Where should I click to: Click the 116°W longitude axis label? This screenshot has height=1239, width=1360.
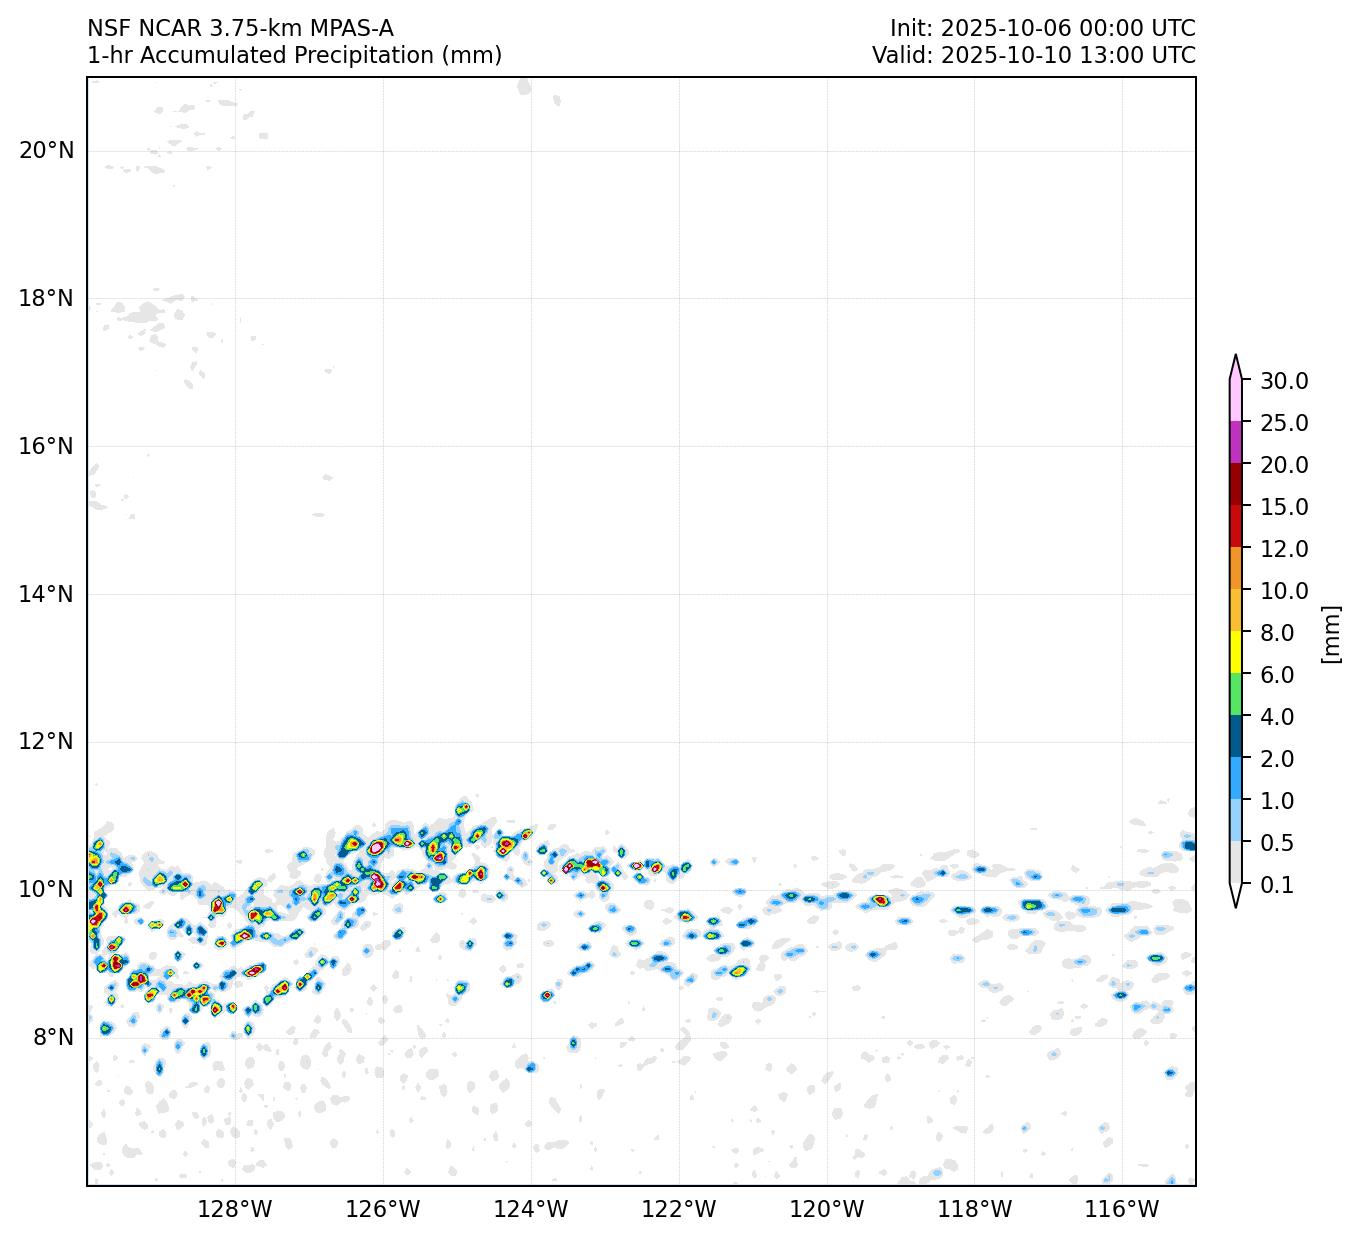(x=1122, y=1210)
